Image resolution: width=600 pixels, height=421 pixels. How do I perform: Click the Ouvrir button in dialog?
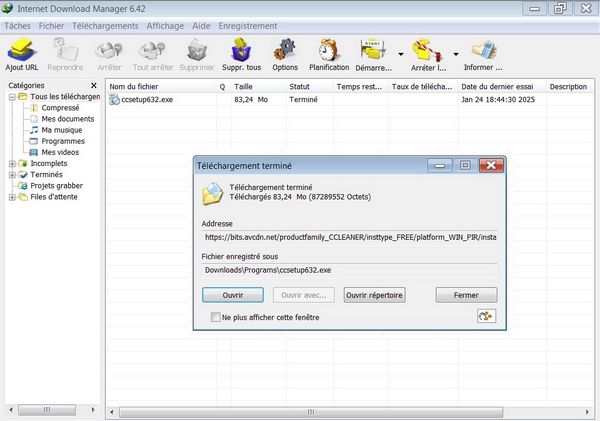click(233, 295)
